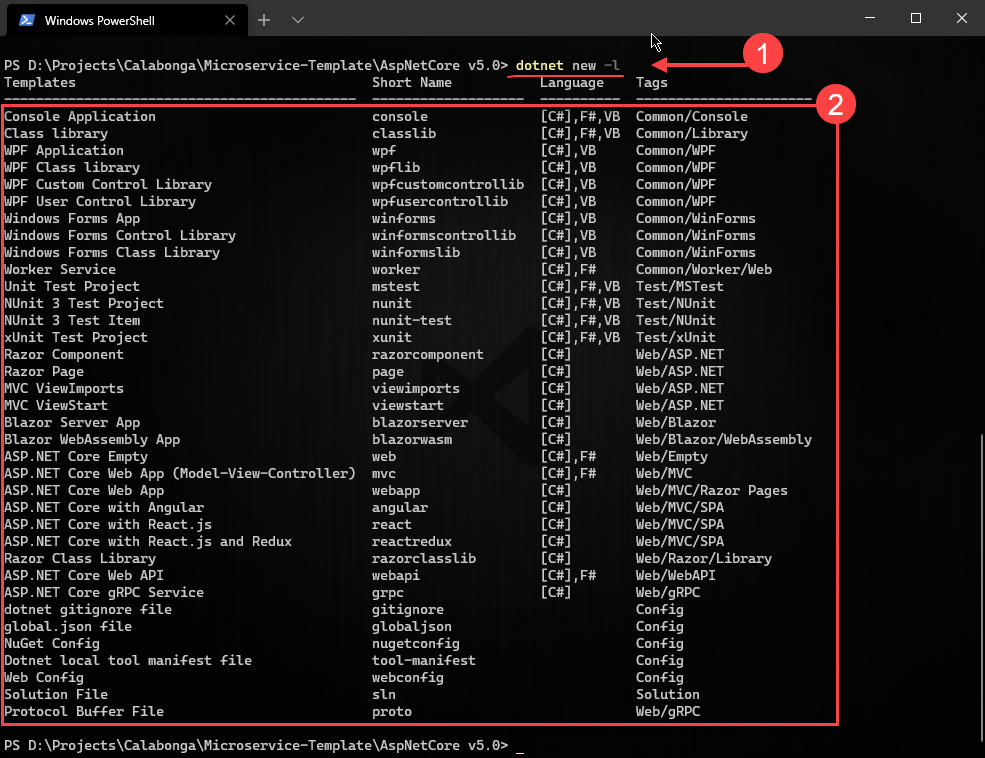The image size is (985, 758).
Task: Click the 'Web/Blazor/WebAssembly' tag text
Action: [724, 440]
